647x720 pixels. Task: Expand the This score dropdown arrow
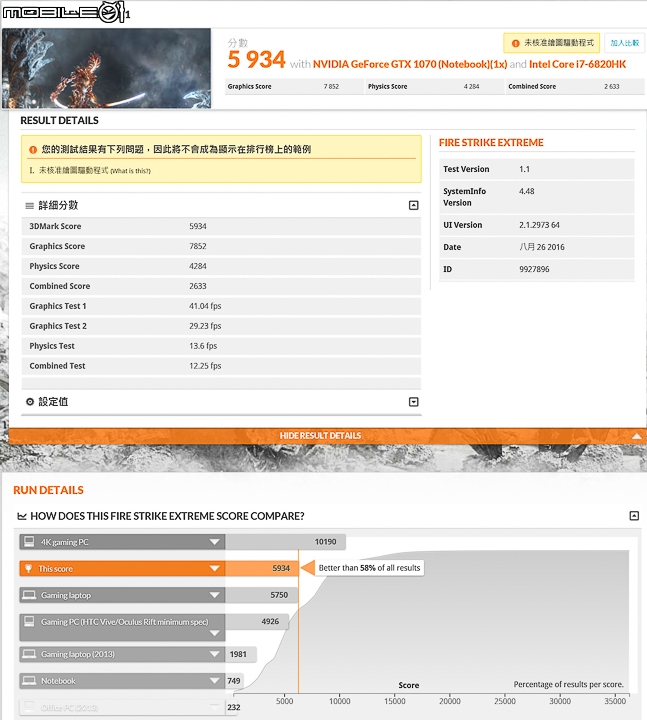tap(214, 568)
